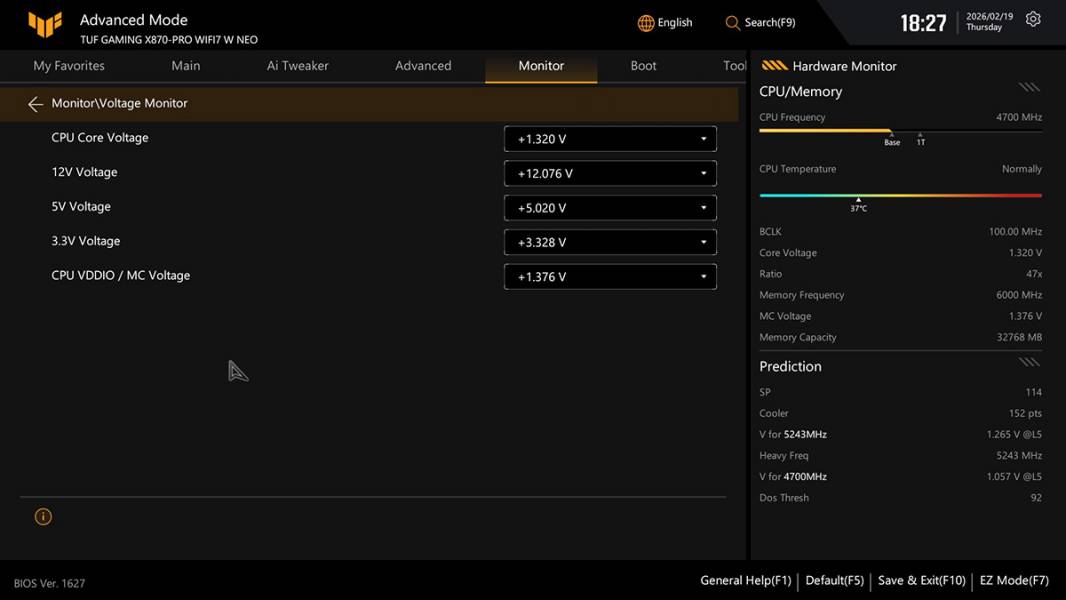Expand the 3.3V Voltage dropdown
Image resolution: width=1066 pixels, height=600 pixels.
[x=610, y=242]
